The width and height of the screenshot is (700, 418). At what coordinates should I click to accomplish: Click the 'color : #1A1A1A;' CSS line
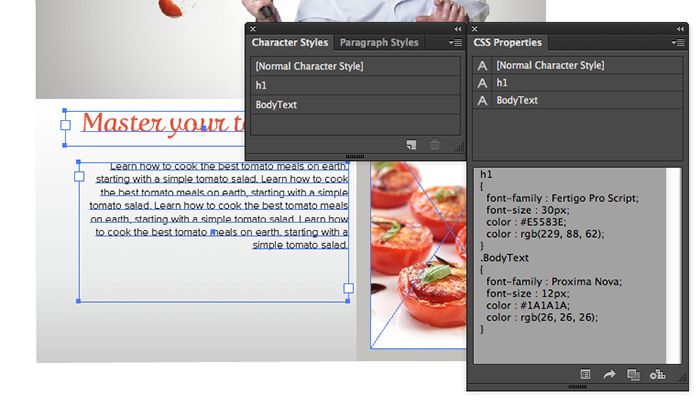(528, 305)
